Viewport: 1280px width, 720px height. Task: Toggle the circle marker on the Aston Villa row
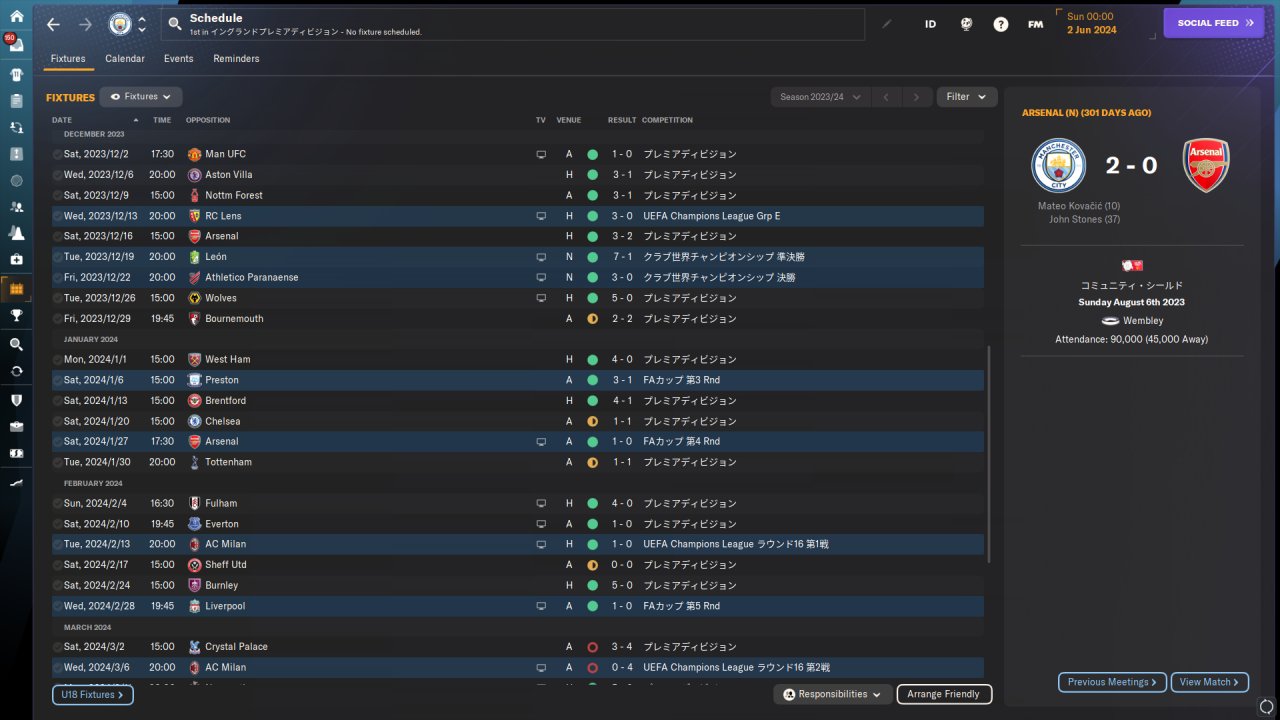coord(58,175)
